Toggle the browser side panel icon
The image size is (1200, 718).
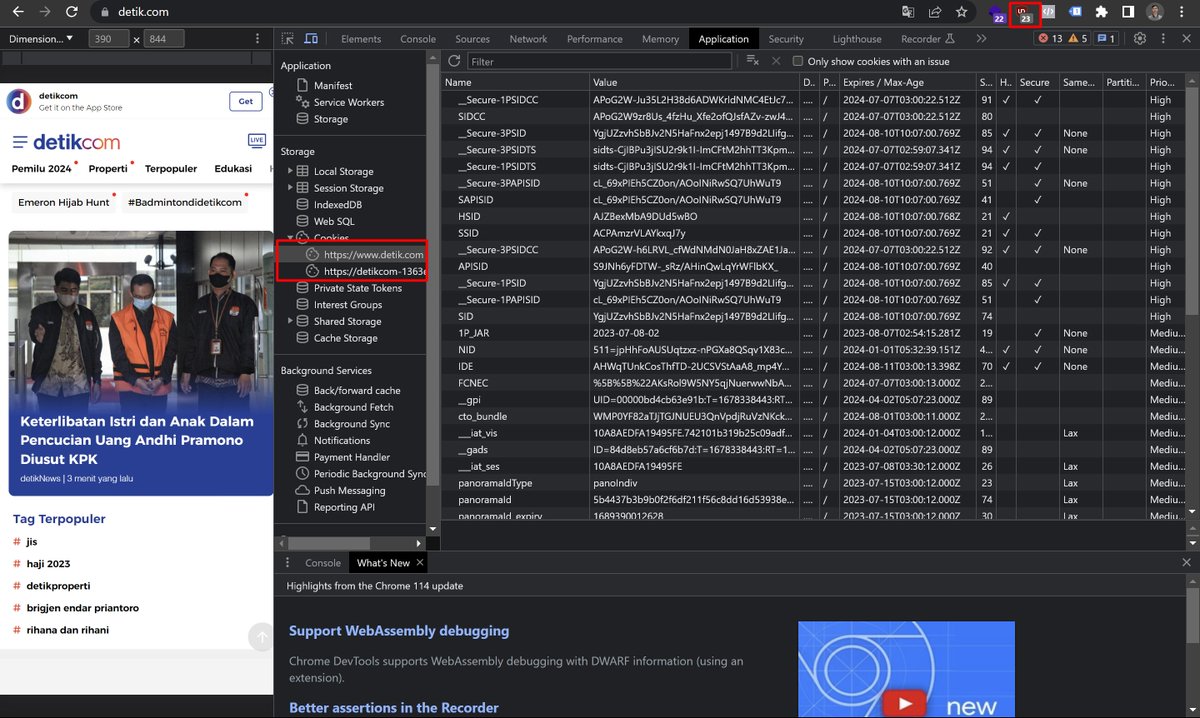click(x=1128, y=13)
